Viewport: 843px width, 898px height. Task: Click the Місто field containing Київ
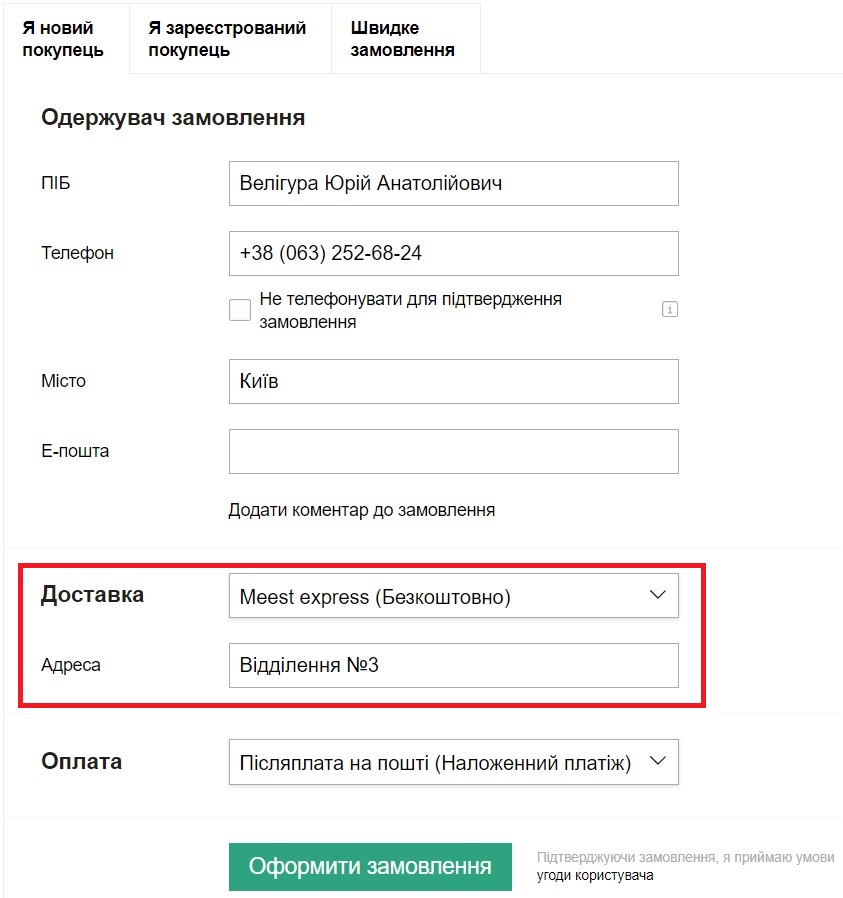click(454, 381)
